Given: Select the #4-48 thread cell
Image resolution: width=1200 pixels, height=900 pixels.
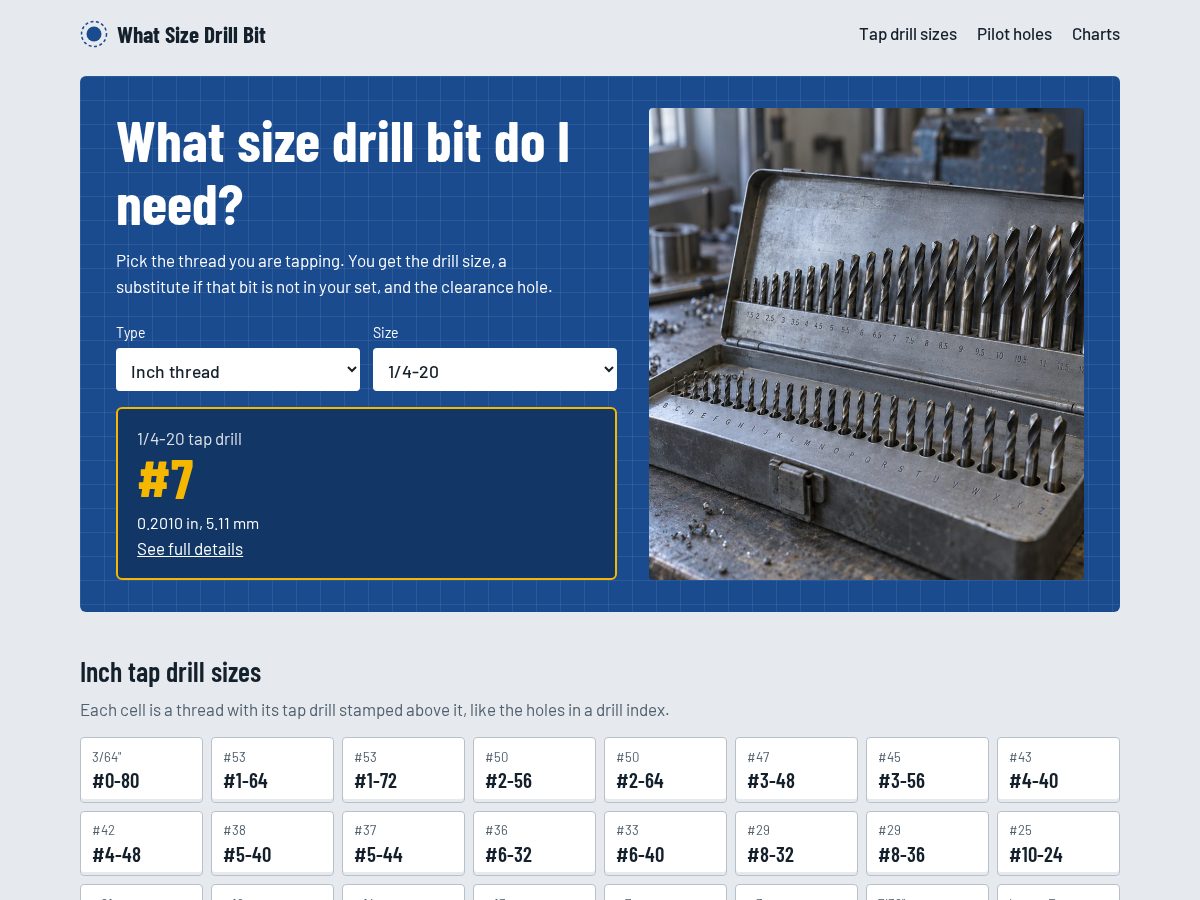Looking at the screenshot, I should (x=141, y=843).
